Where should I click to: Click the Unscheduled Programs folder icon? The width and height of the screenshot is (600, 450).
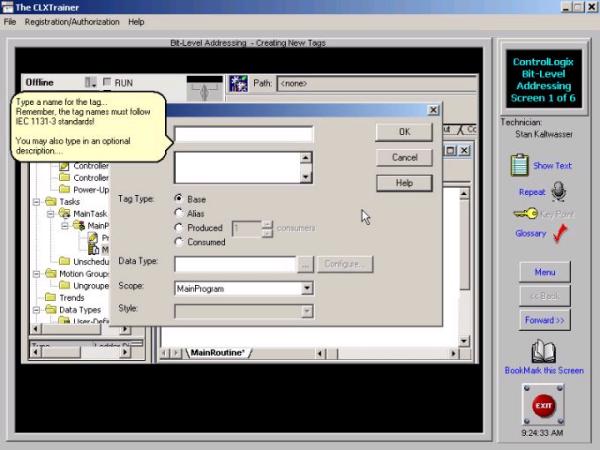coord(65,261)
